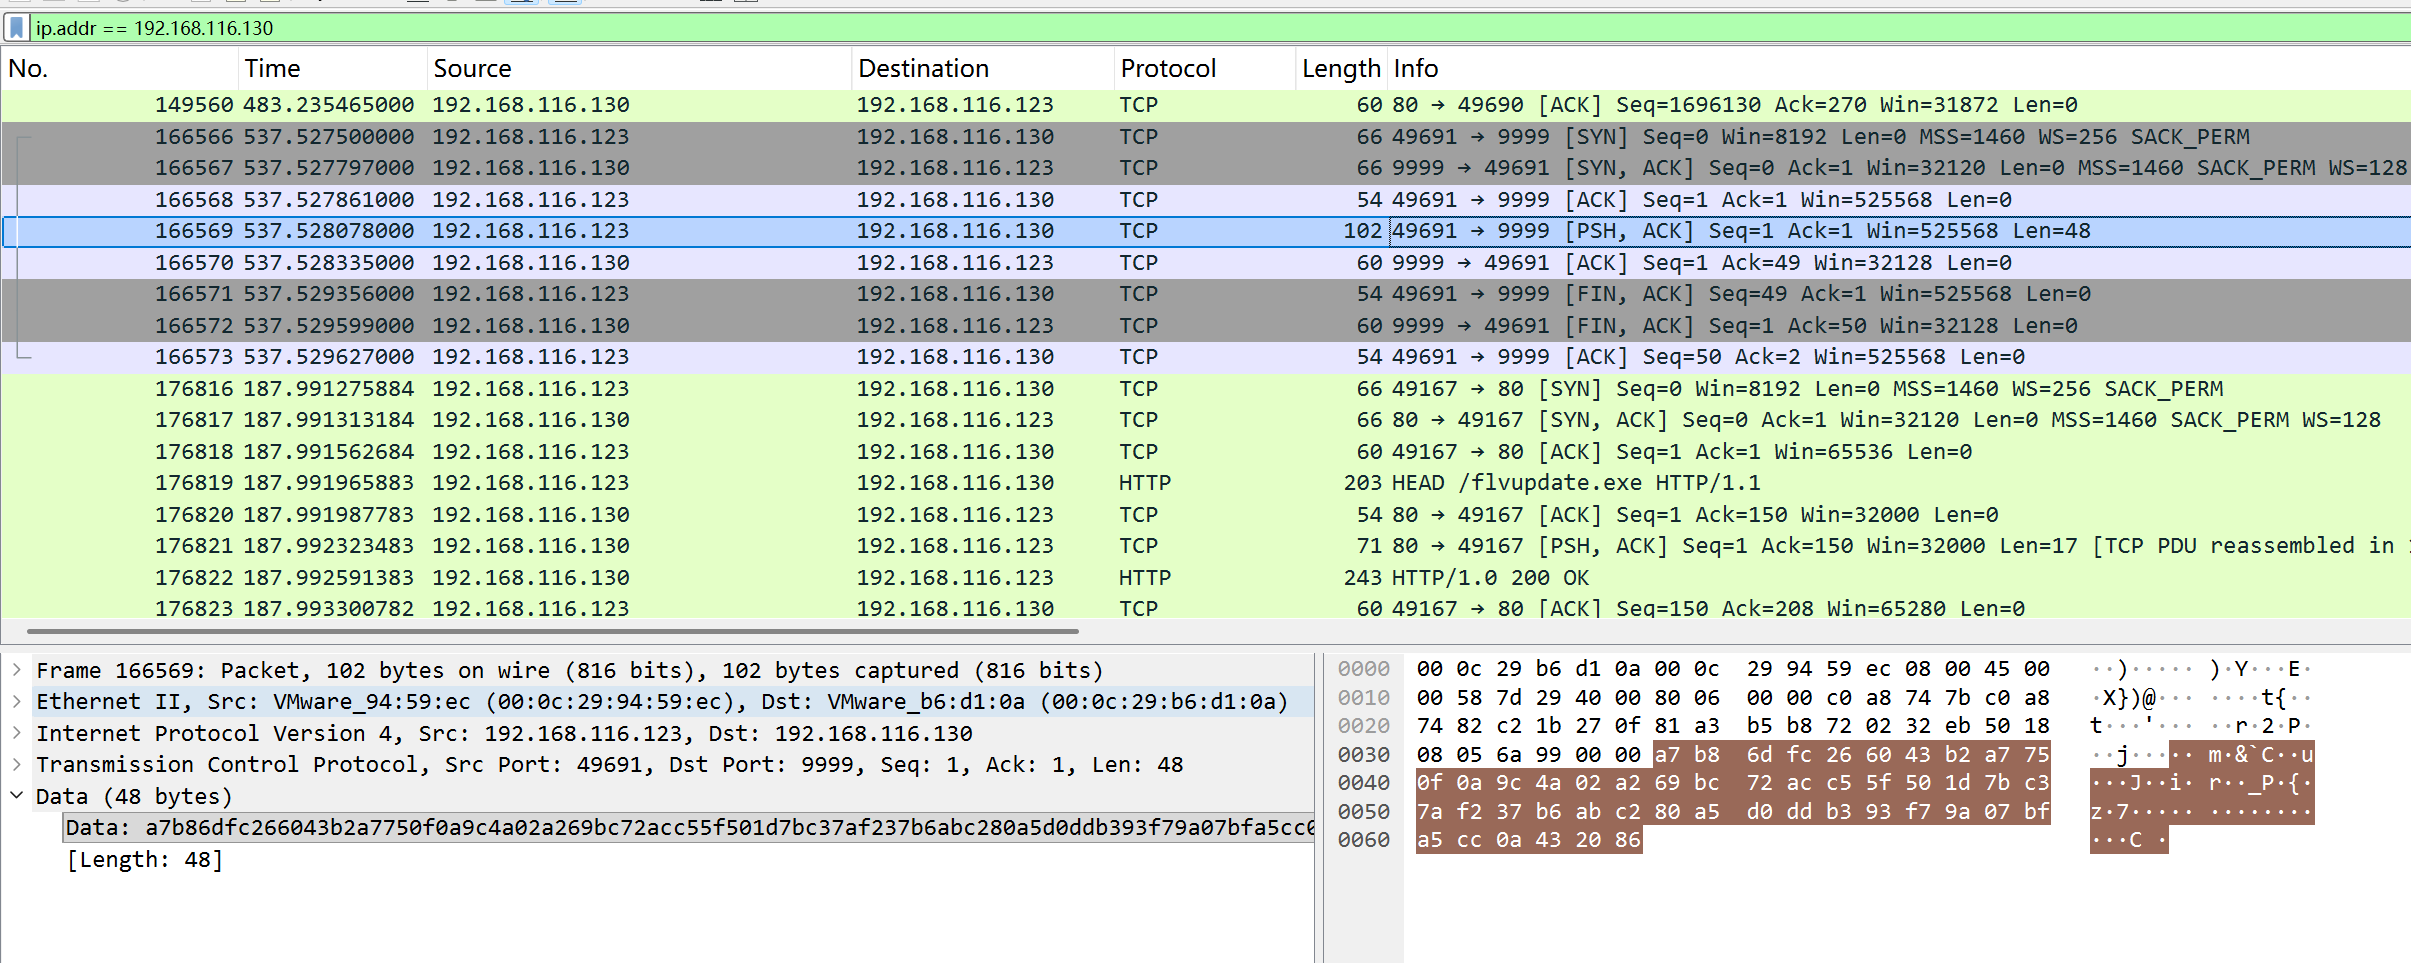This screenshot has width=2411, height=963.
Task: Click the ip.addr display filter field
Action: pyautogui.click(x=1200, y=28)
